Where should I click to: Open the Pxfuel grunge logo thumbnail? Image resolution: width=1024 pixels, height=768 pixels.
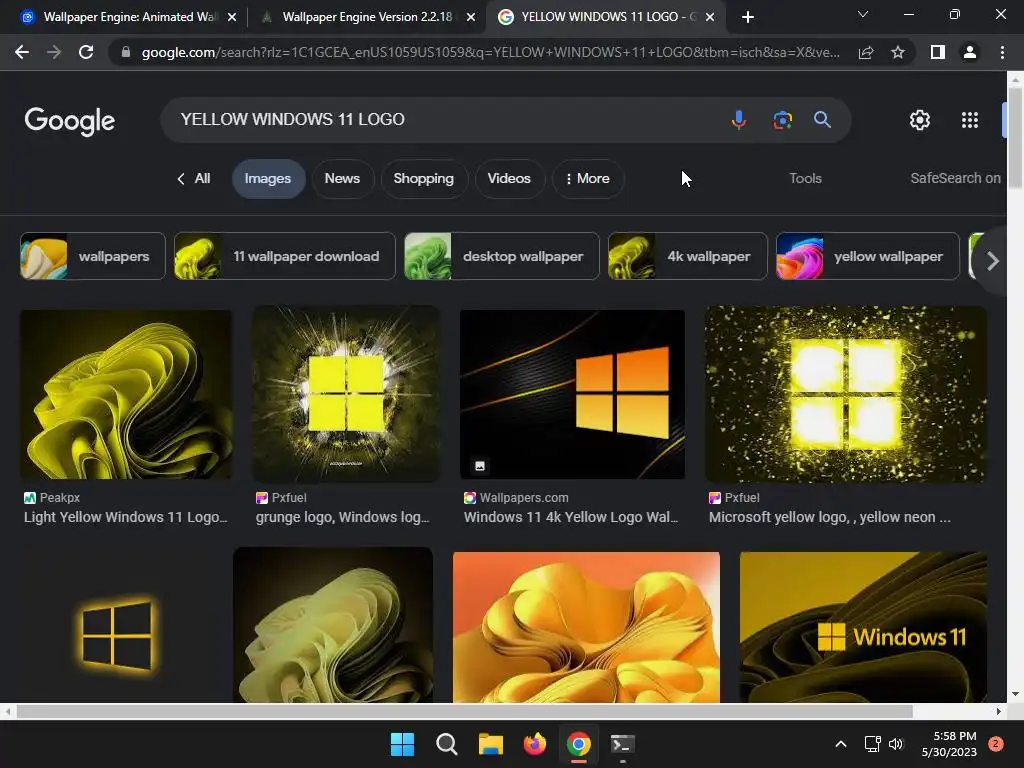click(x=346, y=394)
